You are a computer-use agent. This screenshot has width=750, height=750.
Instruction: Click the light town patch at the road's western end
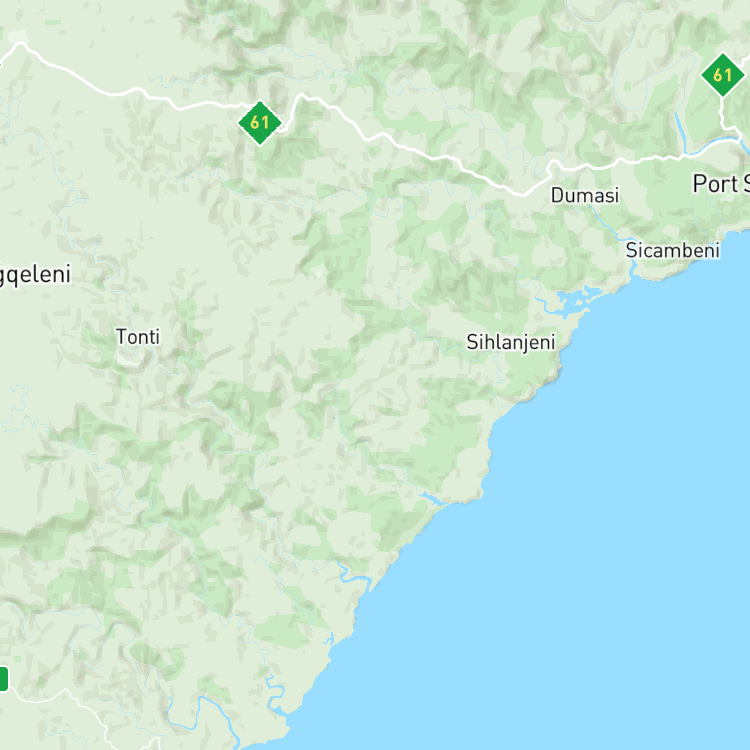18,37
